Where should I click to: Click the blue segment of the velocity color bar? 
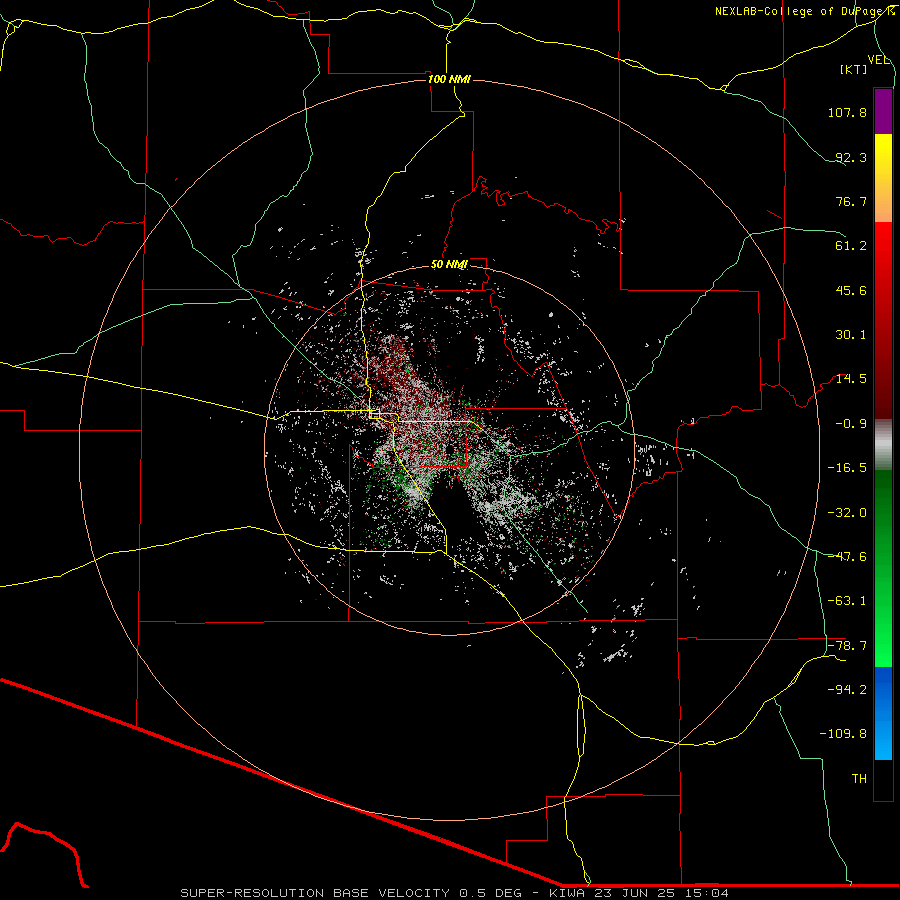[883, 713]
